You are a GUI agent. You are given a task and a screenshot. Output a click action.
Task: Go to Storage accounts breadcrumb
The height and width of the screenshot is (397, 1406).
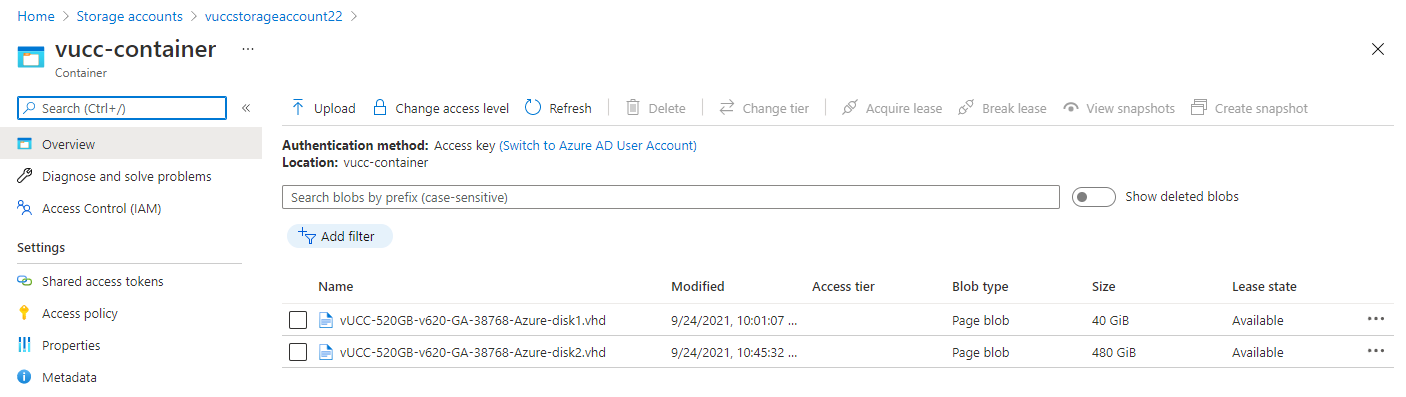coord(130,16)
